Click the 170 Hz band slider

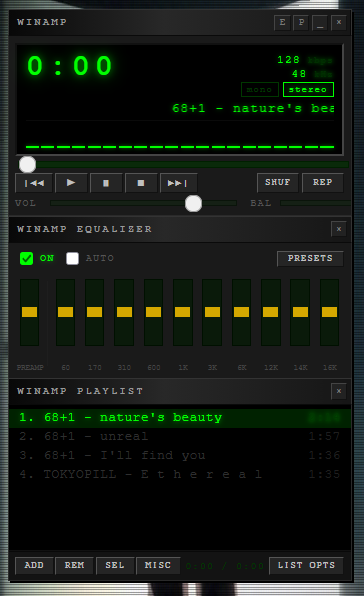[x=95, y=312]
